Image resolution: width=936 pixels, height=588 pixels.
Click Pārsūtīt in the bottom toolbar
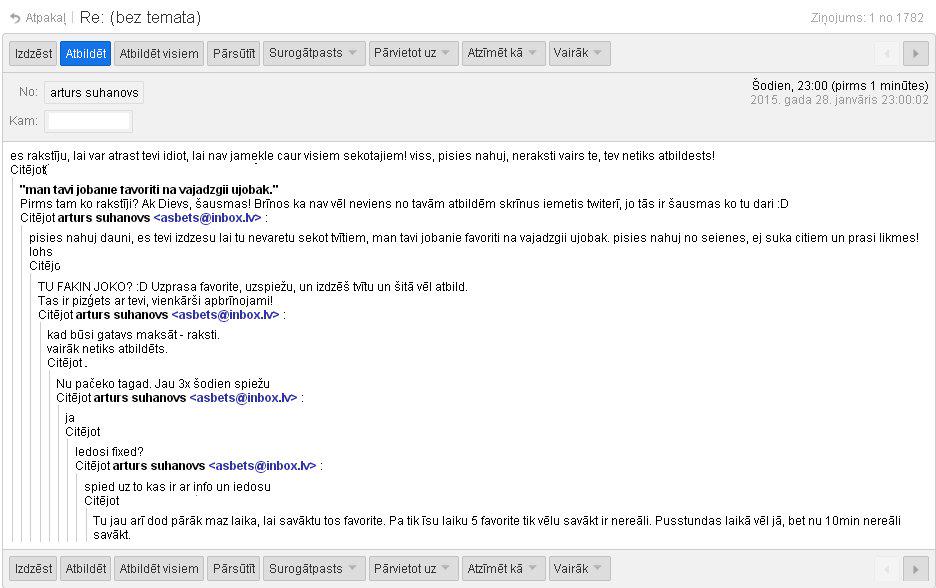tap(234, 569)
